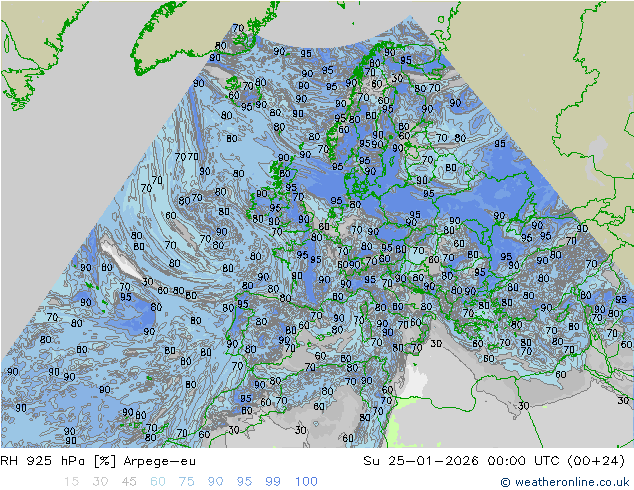Select the legend value 99
Viewport: 634px width, 490px height.
[273, 482]
